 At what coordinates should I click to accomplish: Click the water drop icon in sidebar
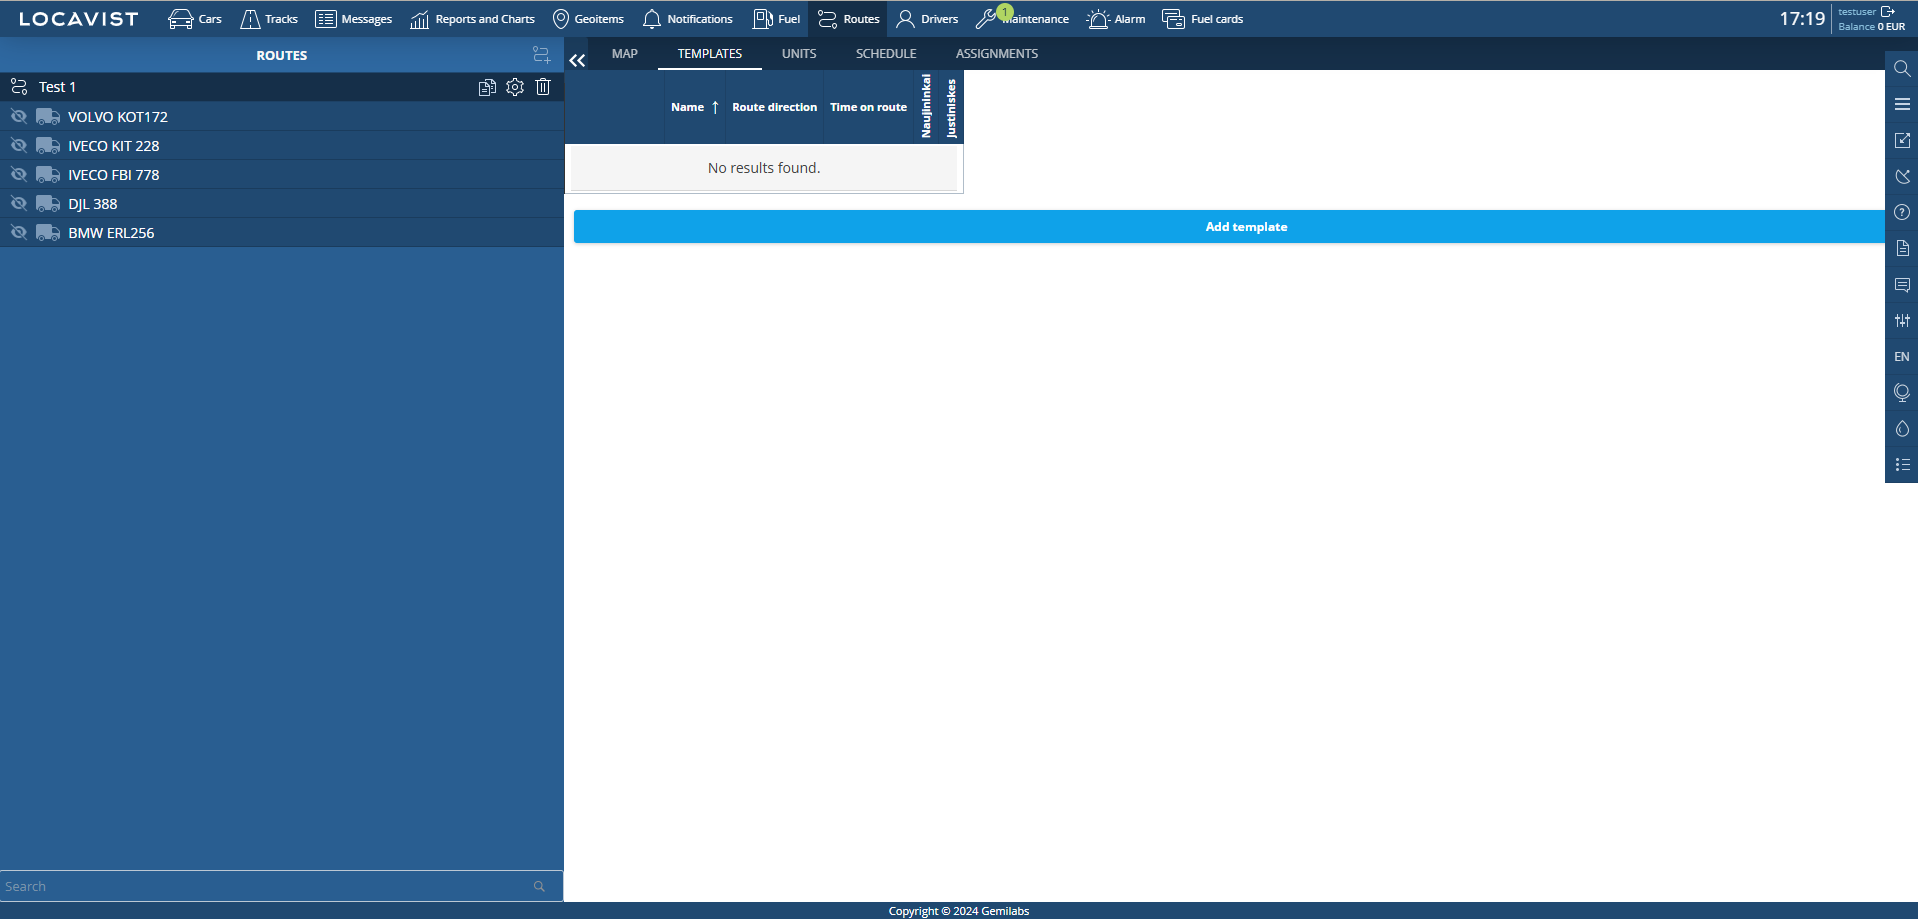click(1902, 429)
